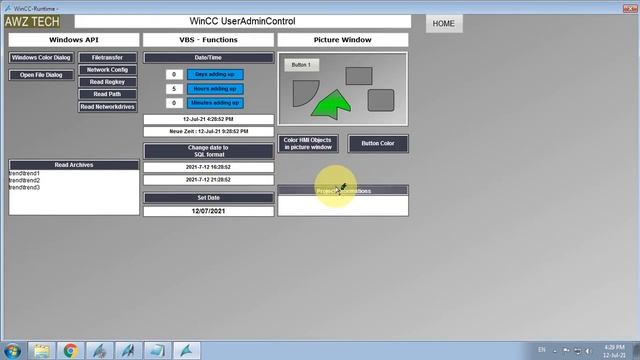Image resolution: width=640 pixels, height=360 pixels.
Task: Click the action center flag tray icon
Action: (566, 351)
